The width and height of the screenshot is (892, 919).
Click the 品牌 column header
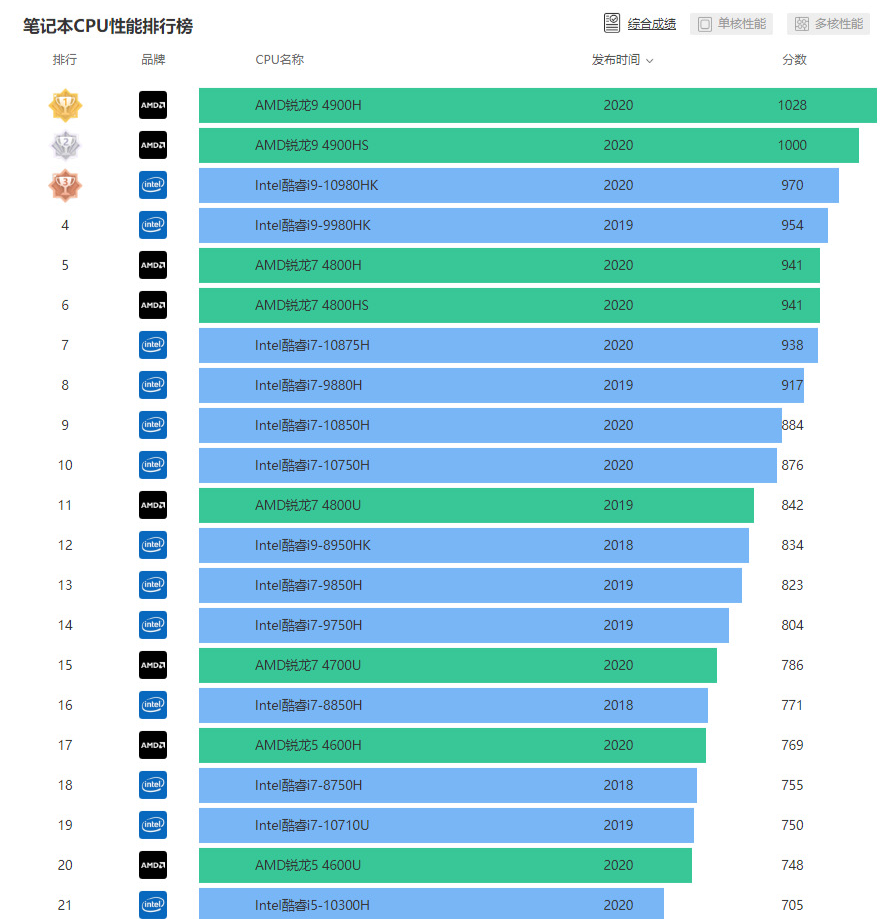click(153, 60)
